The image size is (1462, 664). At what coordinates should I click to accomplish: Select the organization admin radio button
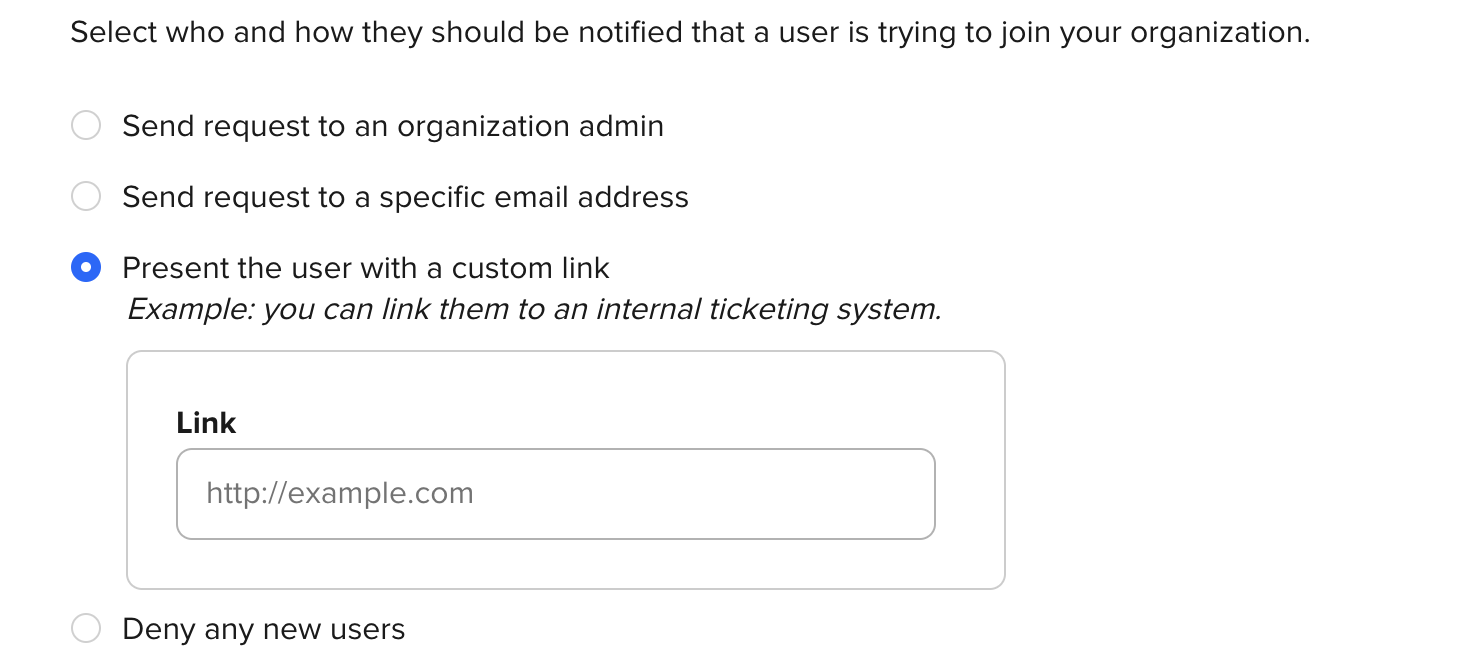point(86,126)
